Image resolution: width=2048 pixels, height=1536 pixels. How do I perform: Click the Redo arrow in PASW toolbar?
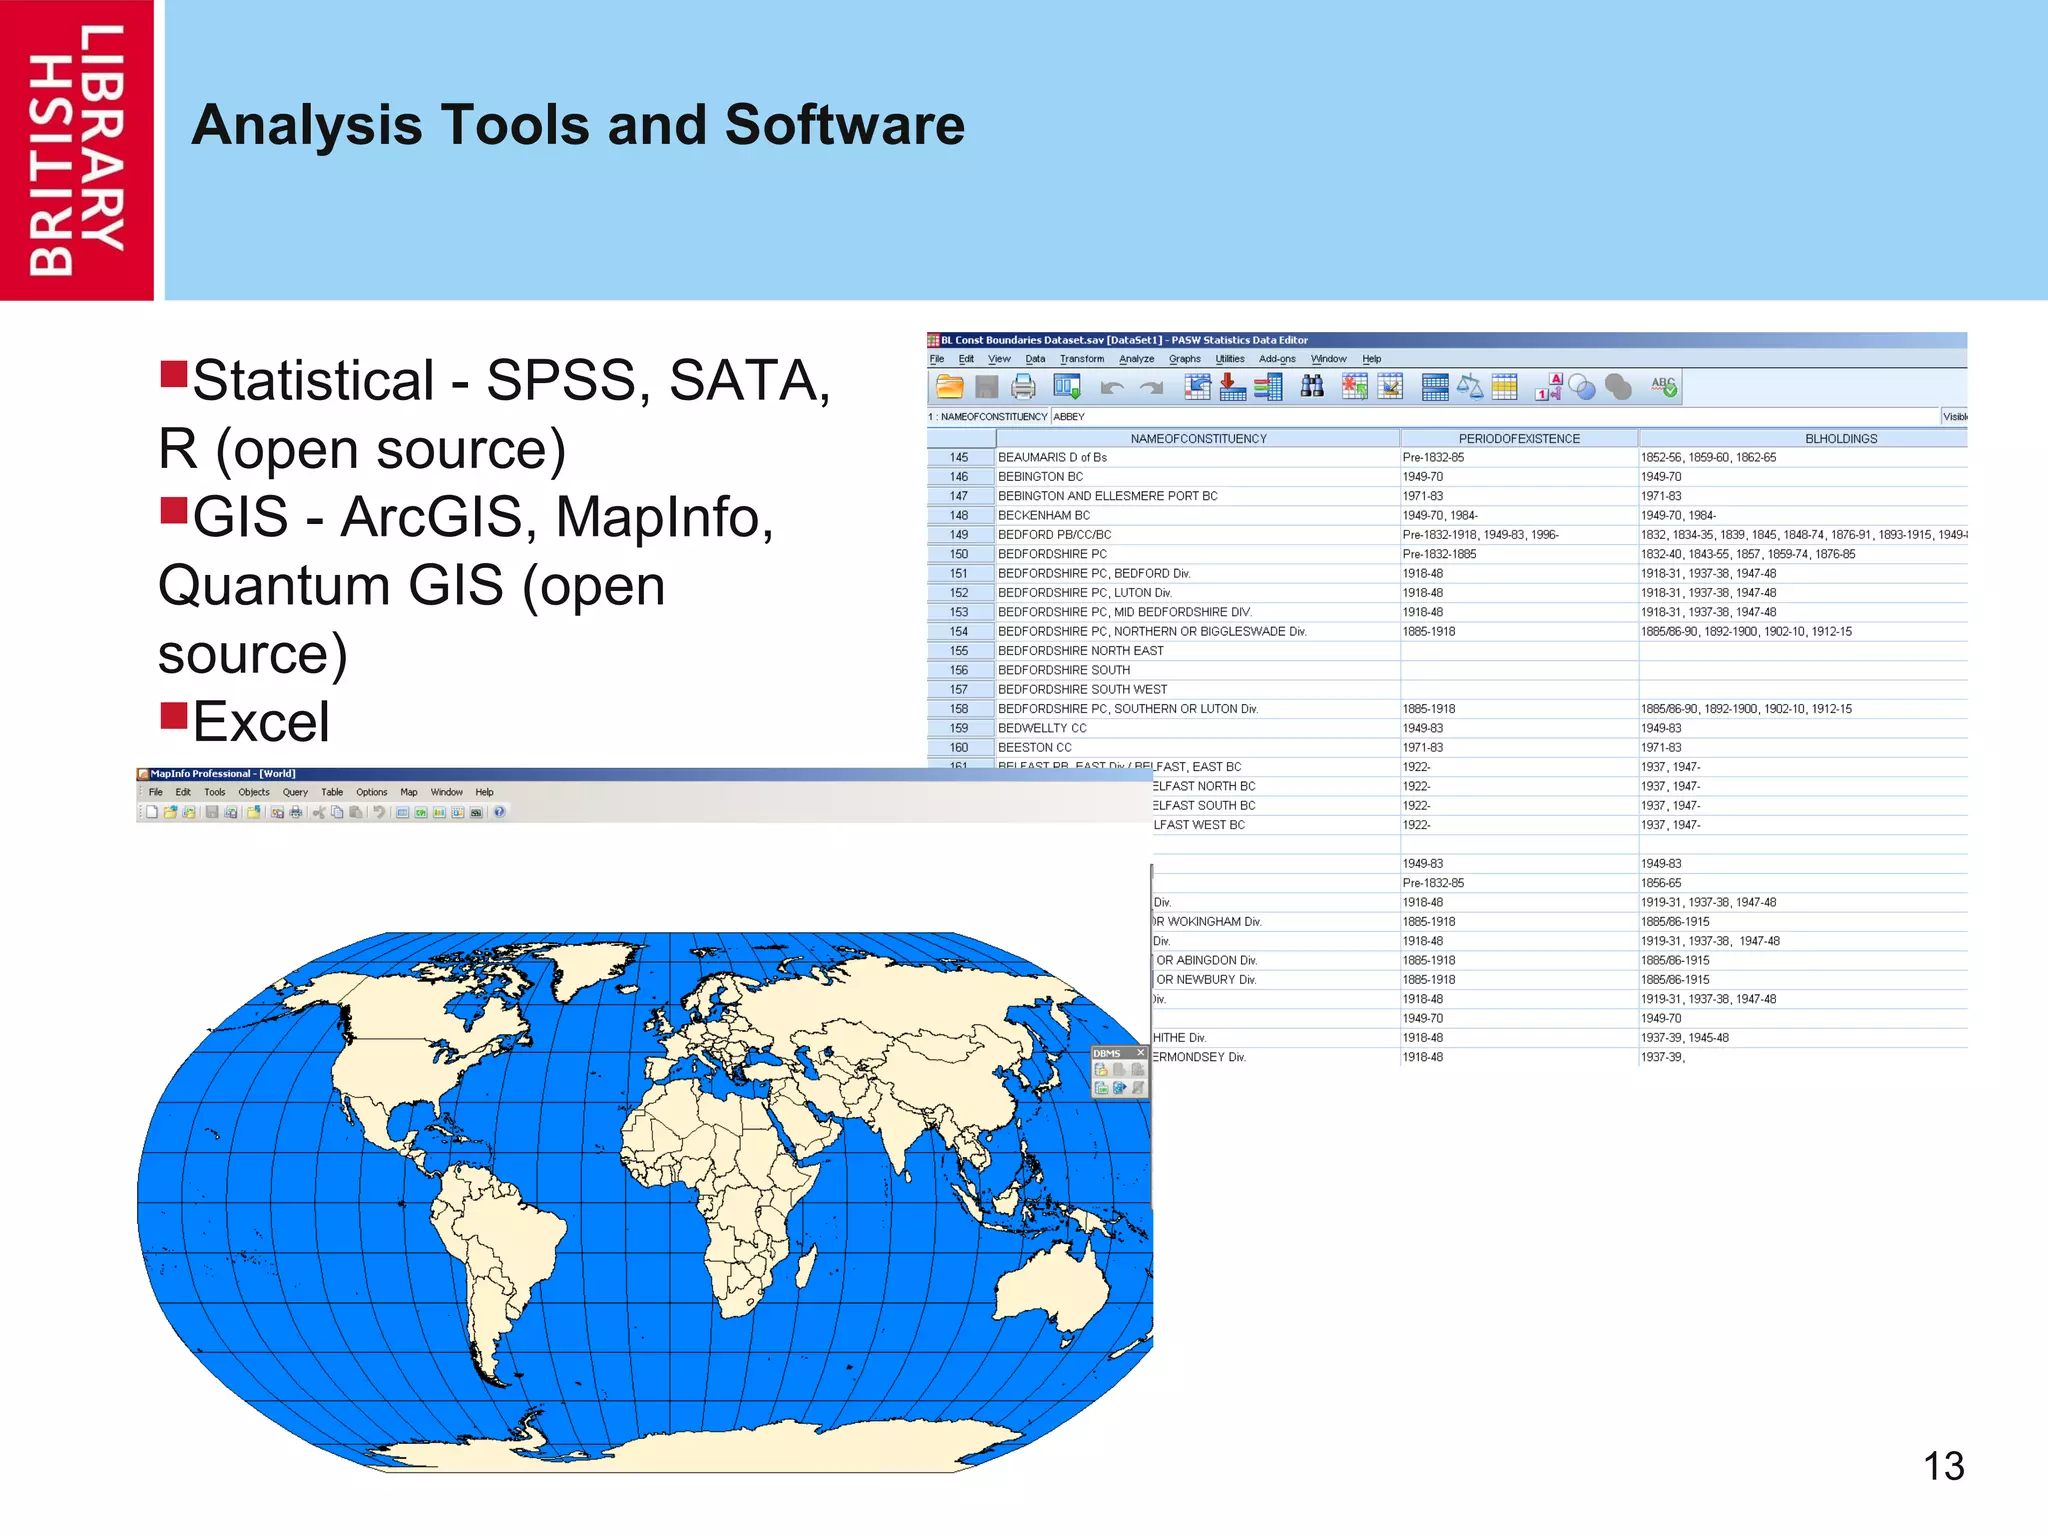[x=1151, y=388]
